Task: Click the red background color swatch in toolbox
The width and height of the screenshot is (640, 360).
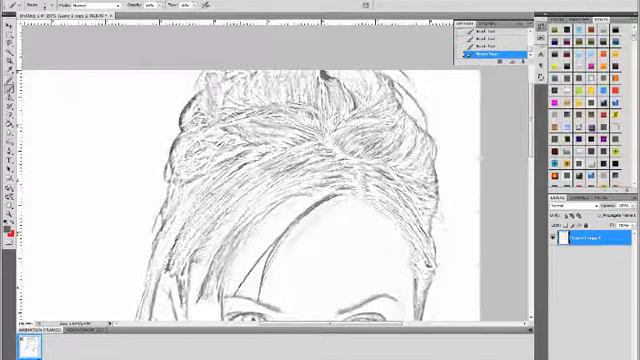Action: click(11, 234)
